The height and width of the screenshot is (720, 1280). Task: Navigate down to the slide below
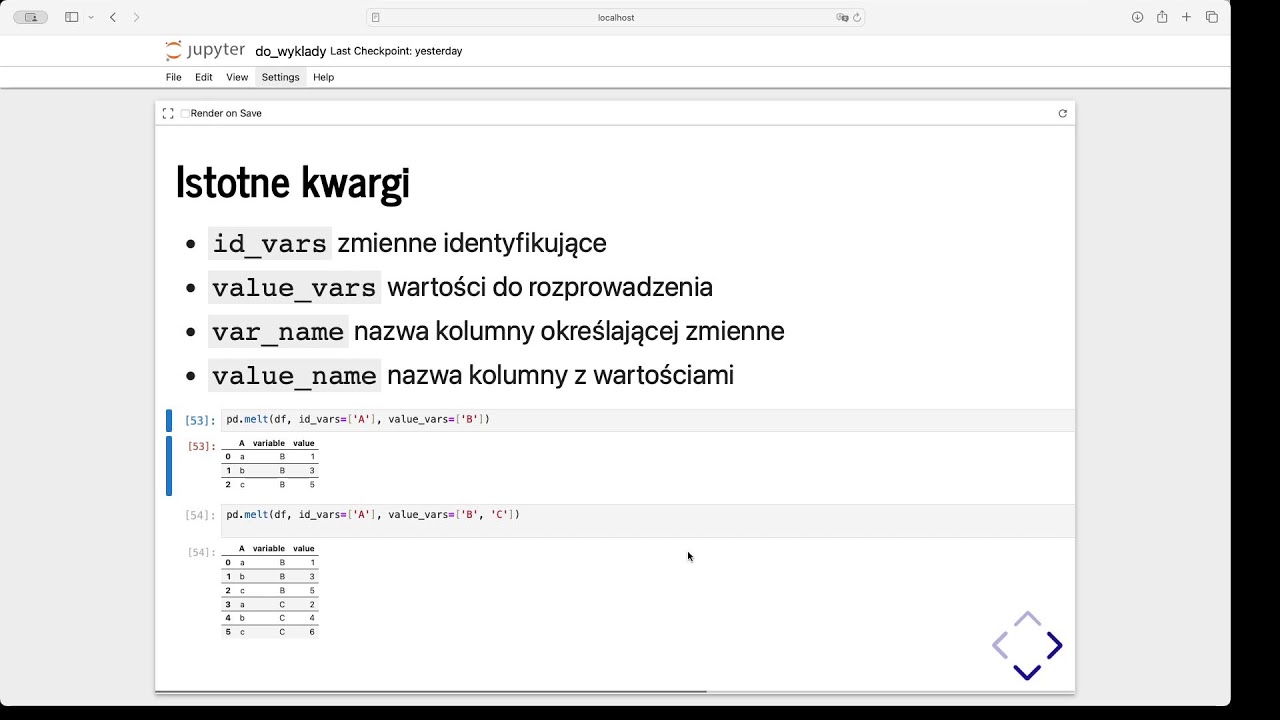1027,672
